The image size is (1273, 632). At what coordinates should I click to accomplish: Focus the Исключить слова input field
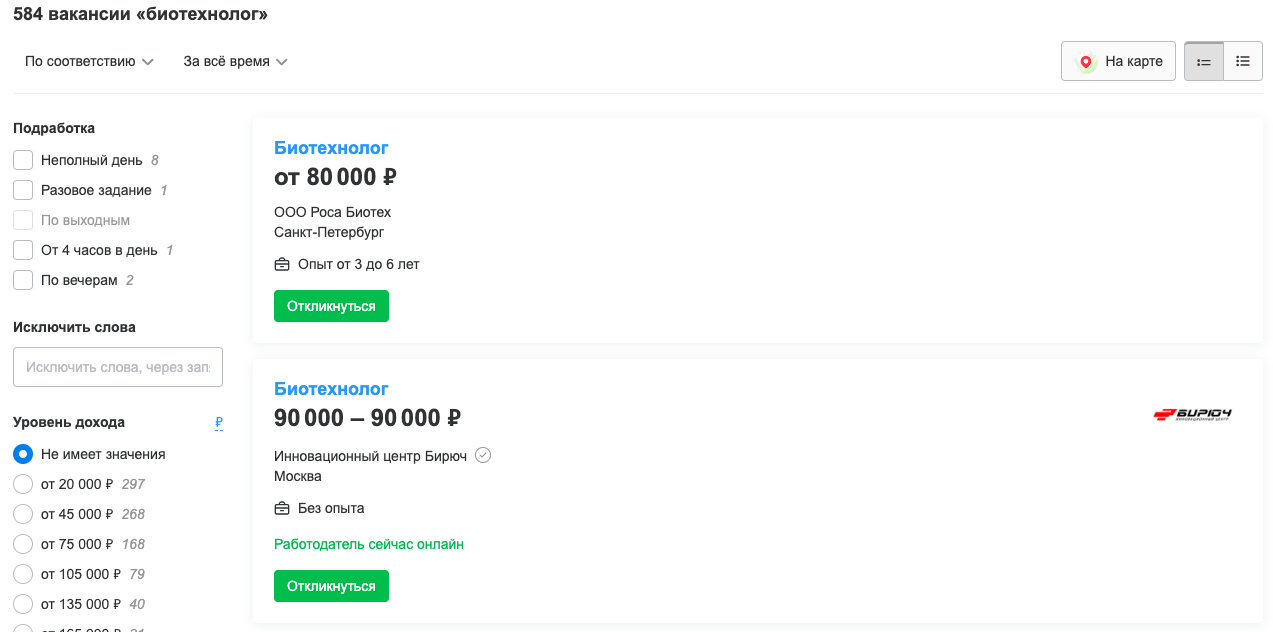click(x=118, y=367)
